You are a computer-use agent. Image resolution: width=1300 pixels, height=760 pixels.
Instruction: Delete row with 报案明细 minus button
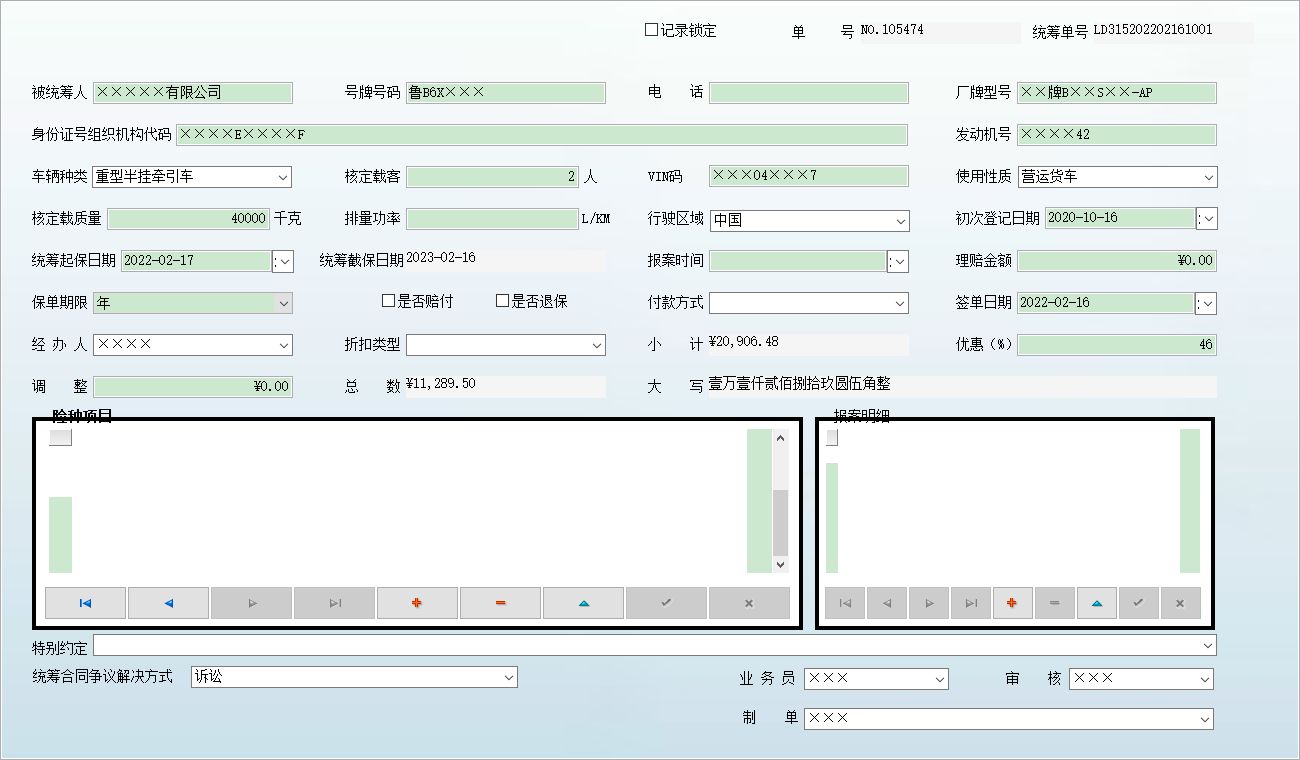tap(1054, 603)
